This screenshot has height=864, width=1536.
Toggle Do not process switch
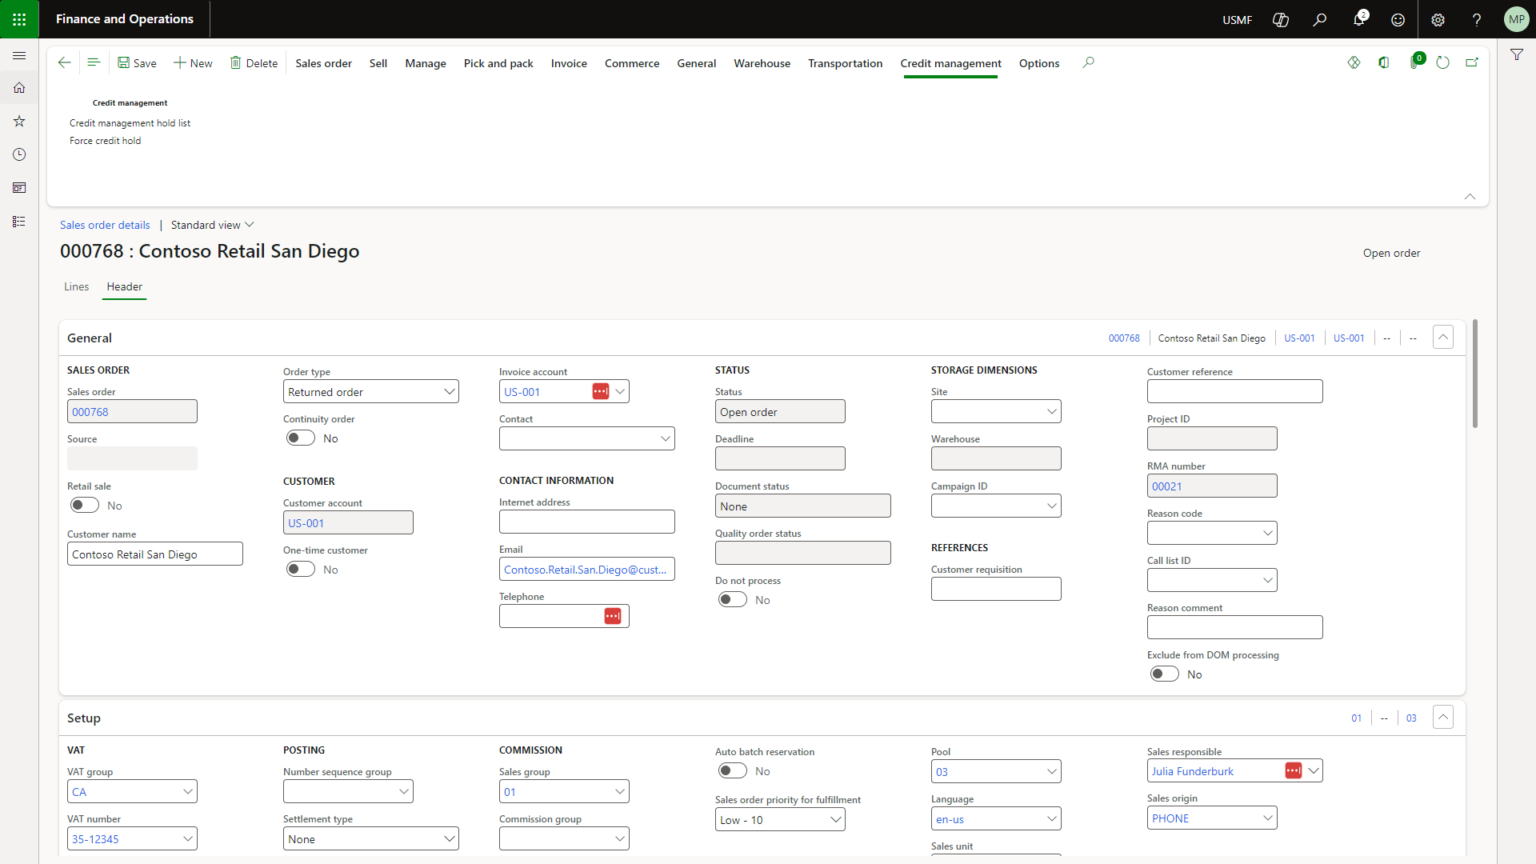click(x=732, y=599)
